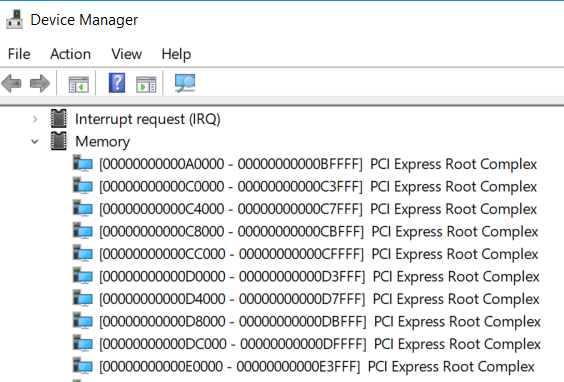Select the C0000 - C3FFF memory entry
This screenshot has width=564, height=382.
[318, 187]
